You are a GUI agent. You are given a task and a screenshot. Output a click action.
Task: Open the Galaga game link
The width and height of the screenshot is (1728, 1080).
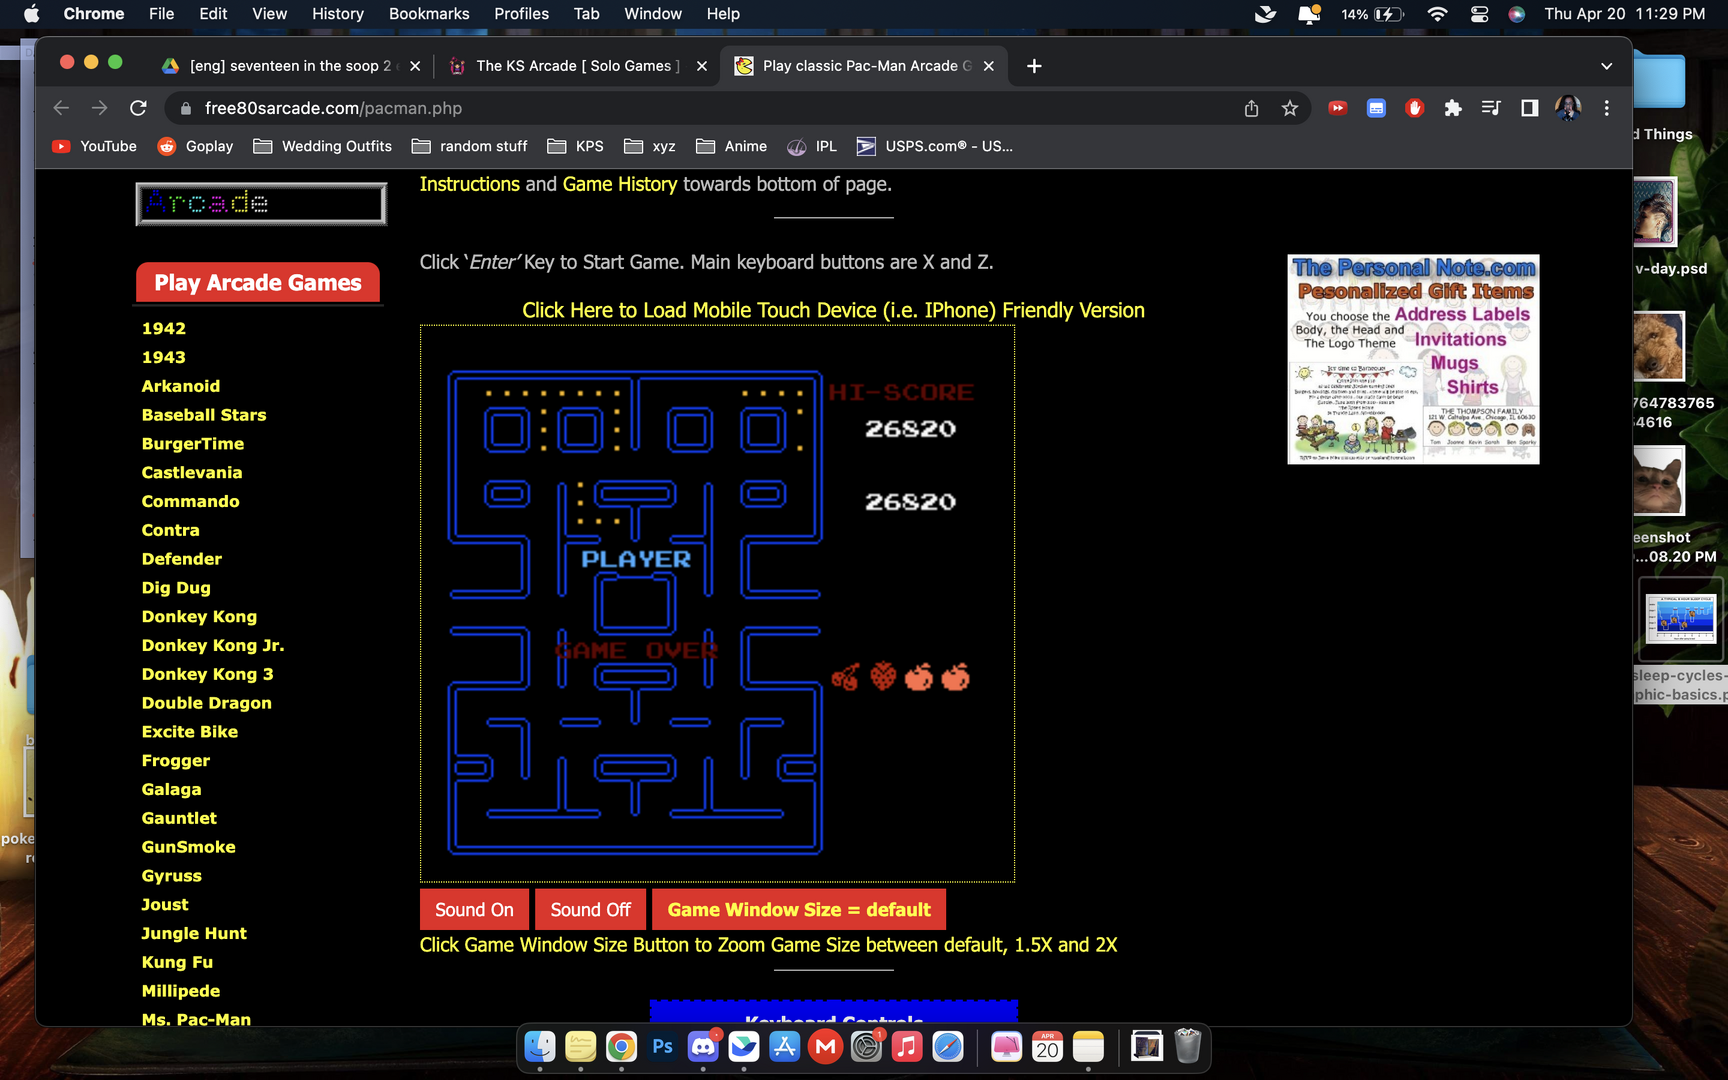point(171,789)
